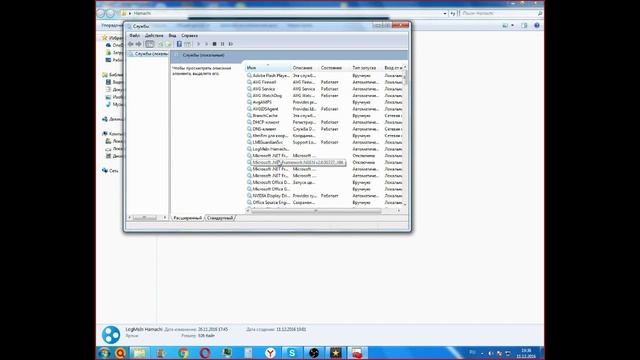The height and width of the screenshot is (360, 640).
Task: Sort by the Тип запуска column header
Action: tap(366, 68)
